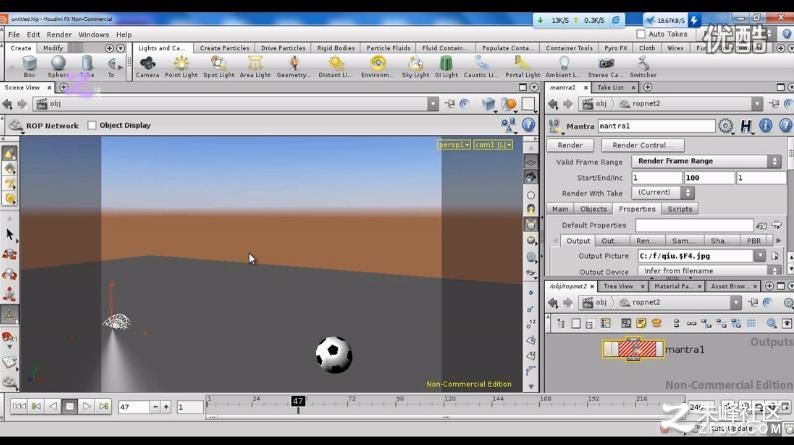Switch to the PBR properties tab

tap(754, 241)
